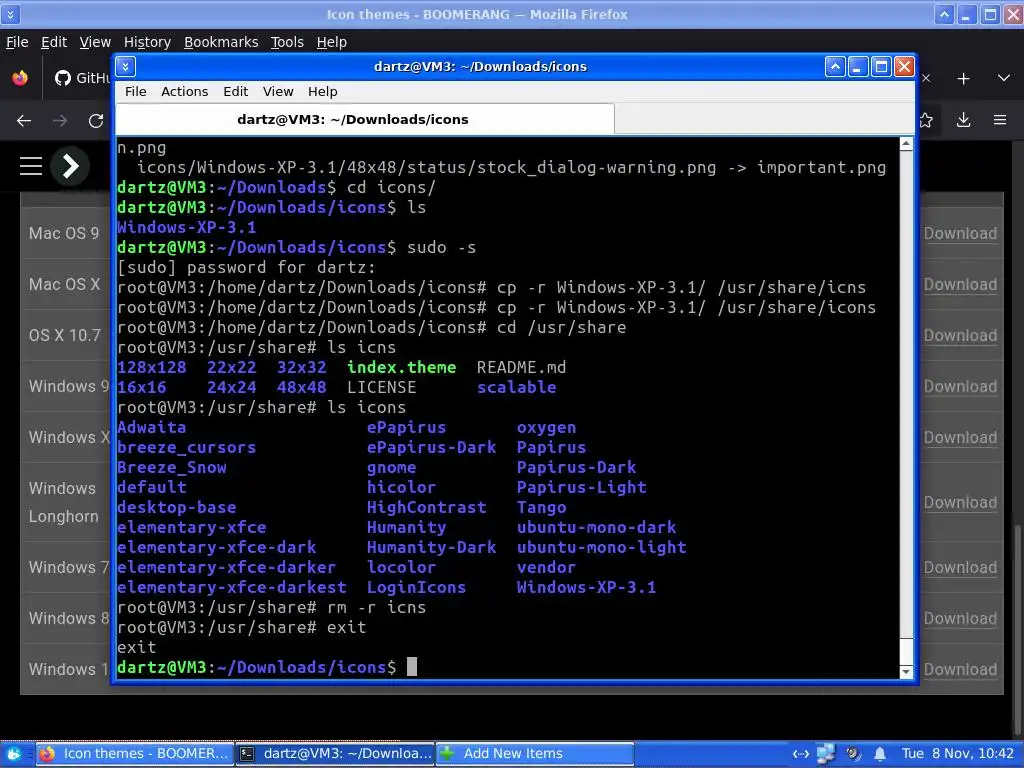Open terminal View menu

pos(278,91)
